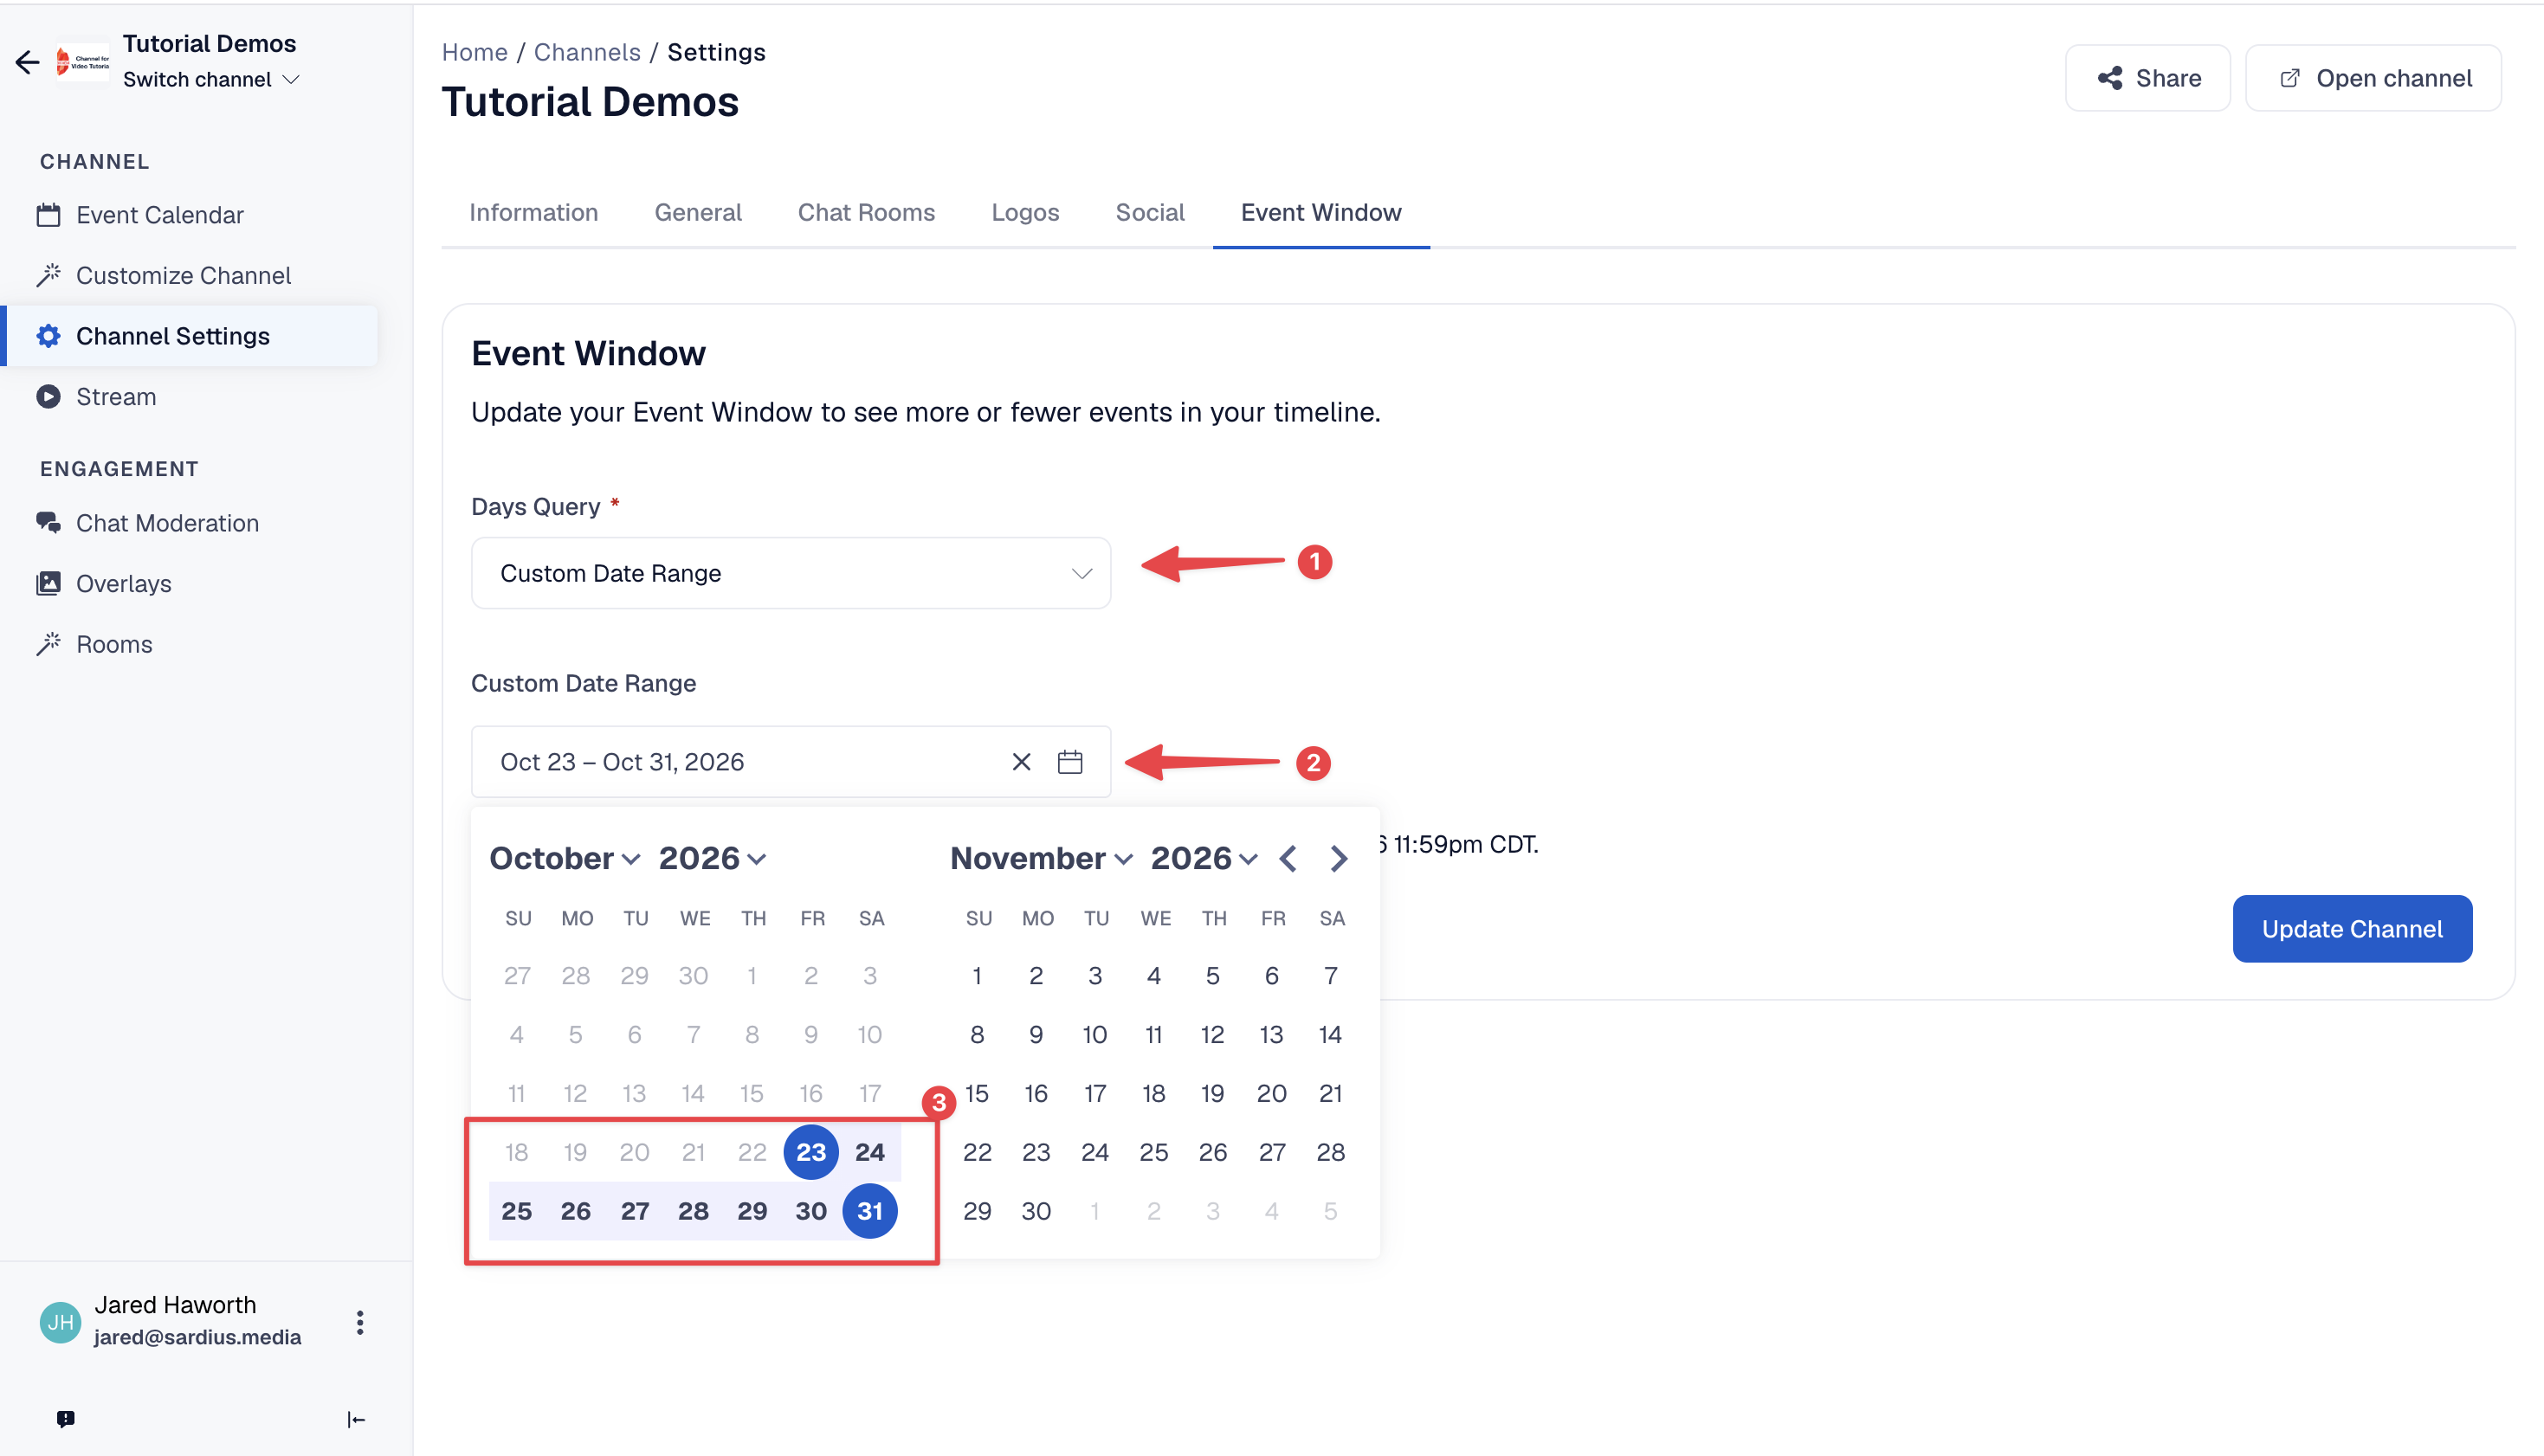Screen dimensions: 2544x1456
Task: Select November 7 in the calendar
Action: [1330, 975]
